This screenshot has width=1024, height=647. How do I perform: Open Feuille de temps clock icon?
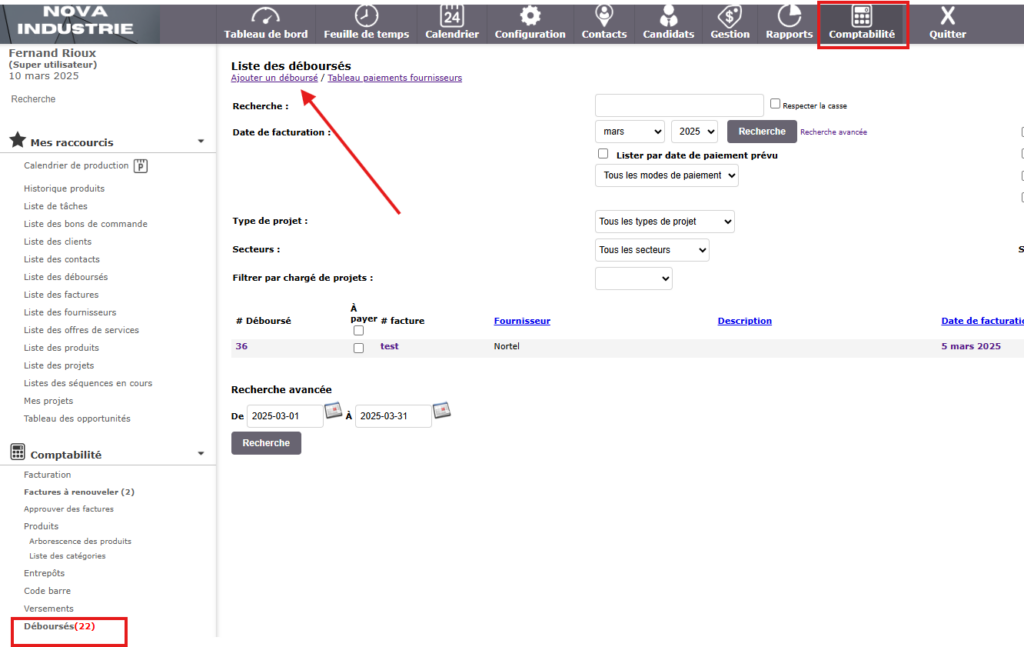[367, 17]
